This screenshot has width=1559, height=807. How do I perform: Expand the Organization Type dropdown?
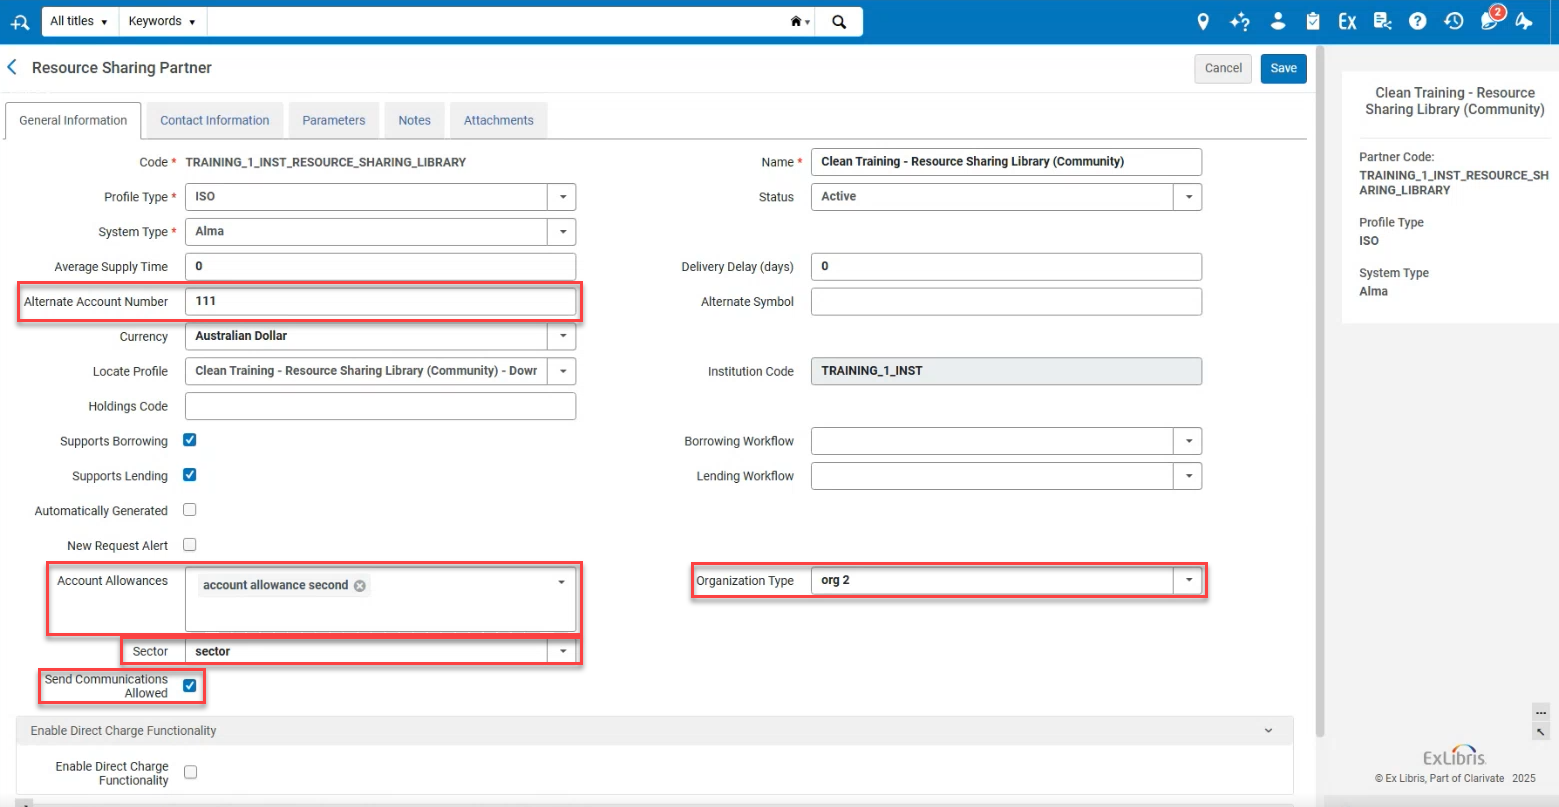tap(1188, 580)
